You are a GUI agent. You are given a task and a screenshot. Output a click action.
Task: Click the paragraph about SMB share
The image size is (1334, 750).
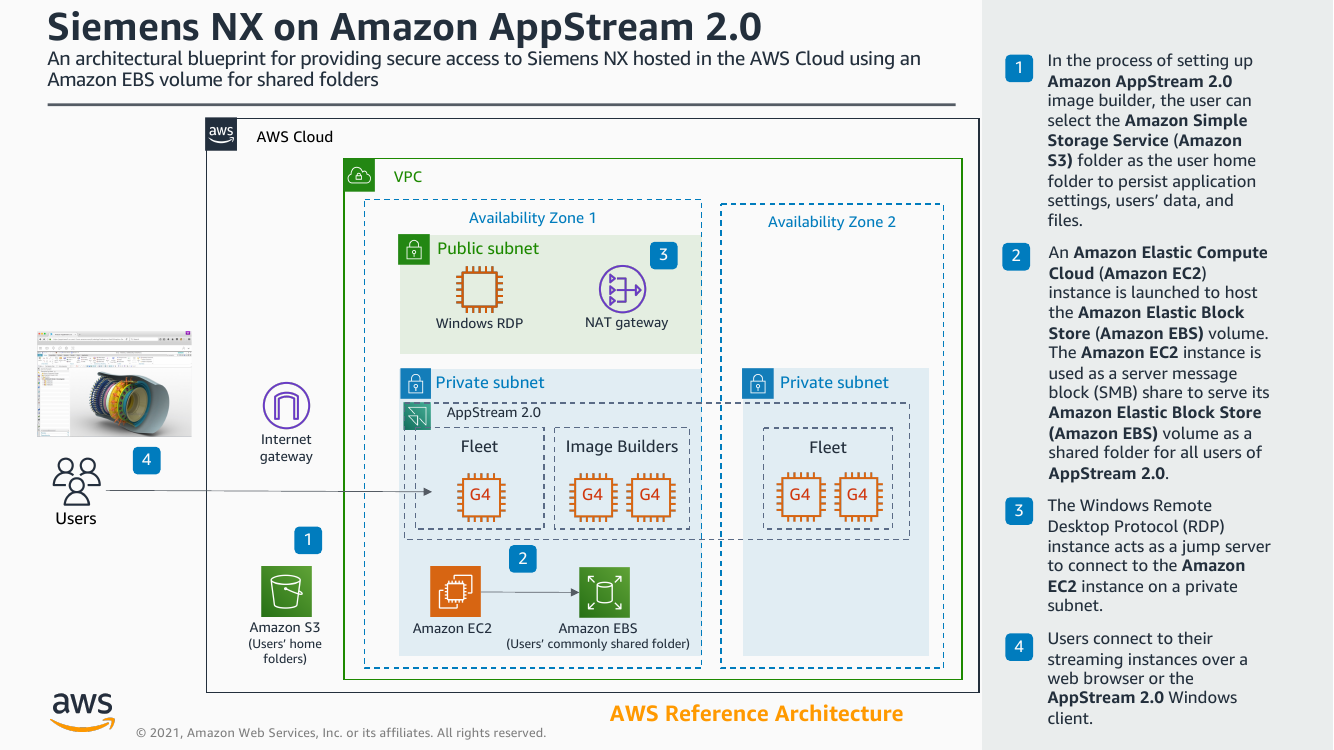tap(1158, 363)
